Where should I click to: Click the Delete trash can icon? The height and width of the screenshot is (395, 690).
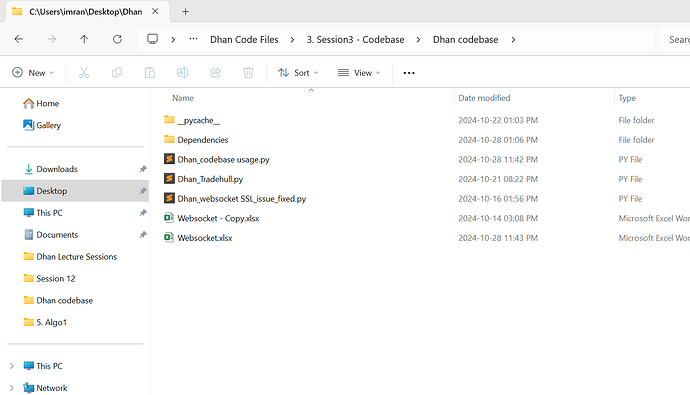(248, 73)
